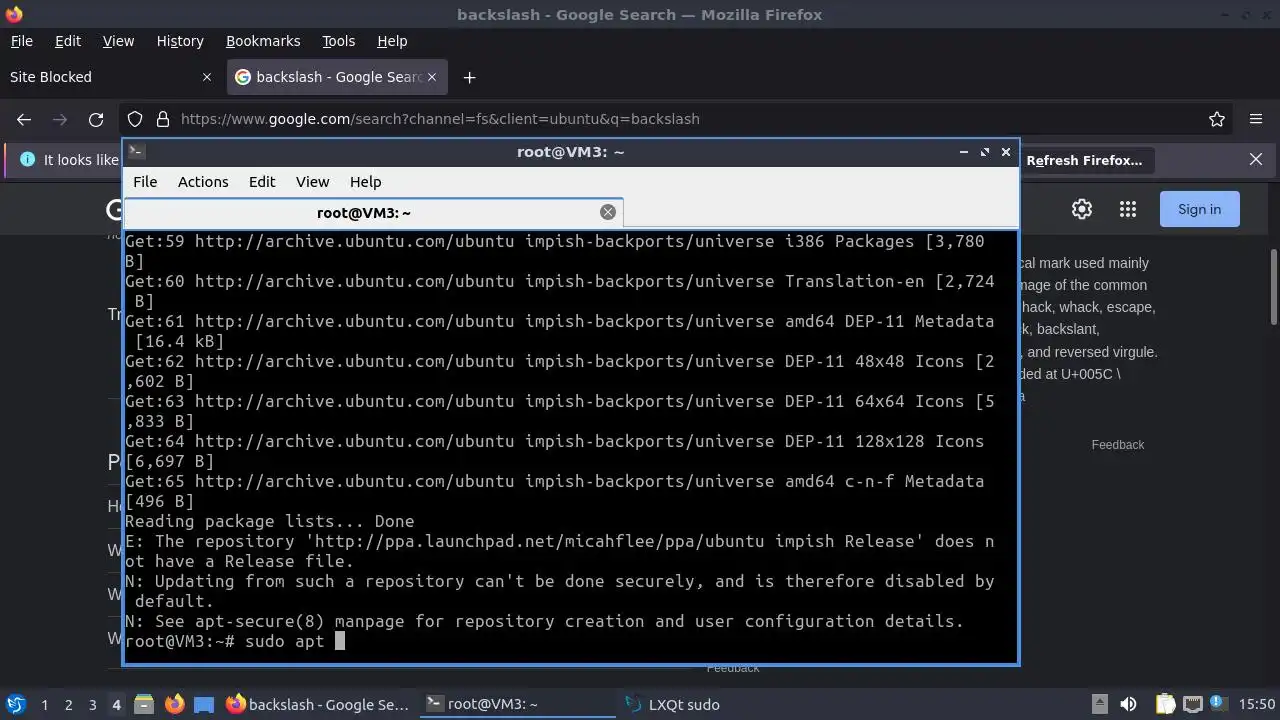1280x720 pixels.
Task: Go forward using the toolbar arrow
Action: coord(60,119)
